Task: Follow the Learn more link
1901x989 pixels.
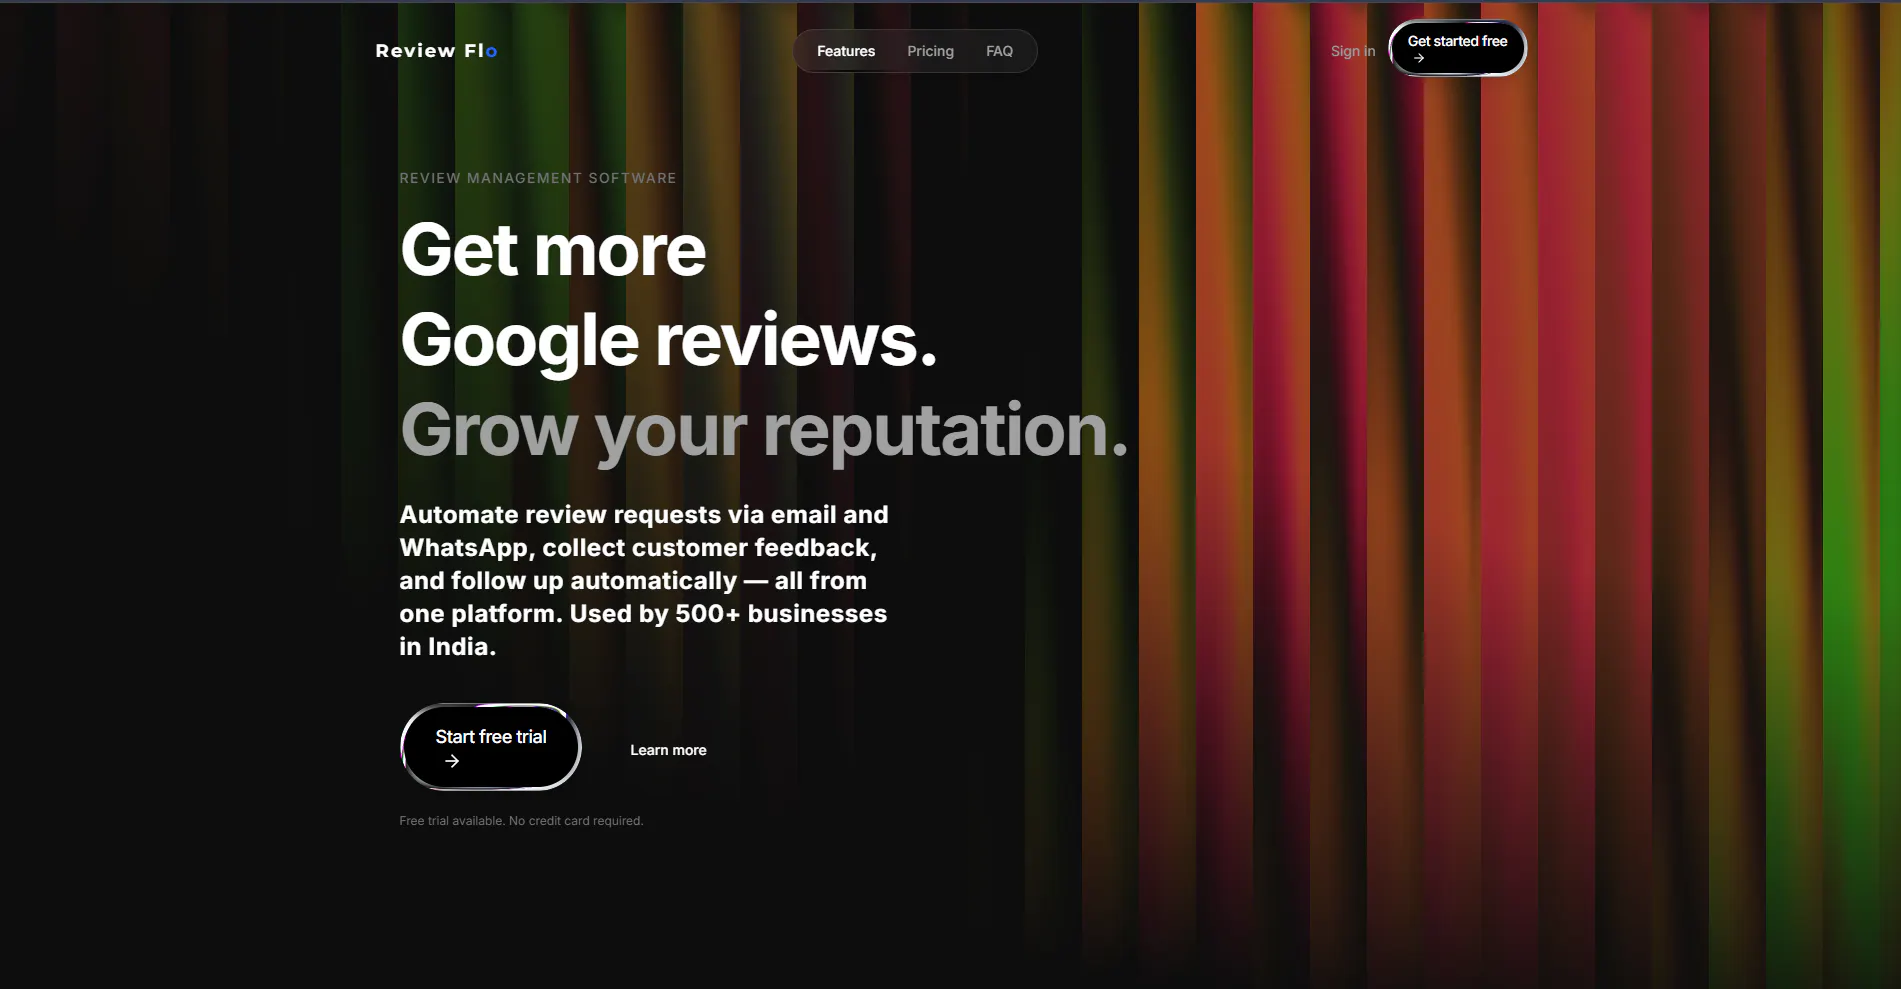Action: coord(668,750)
